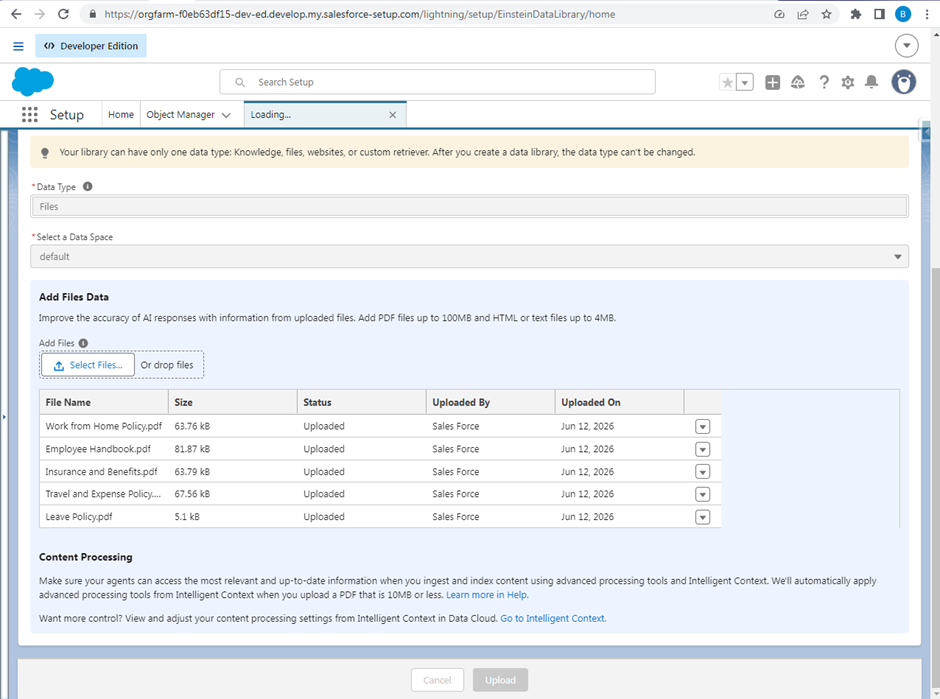Image resolution: width=940 pixels, height=699 pixels.
Task: Open the browser extensions puzzle icon
Action: pos(855,14)
